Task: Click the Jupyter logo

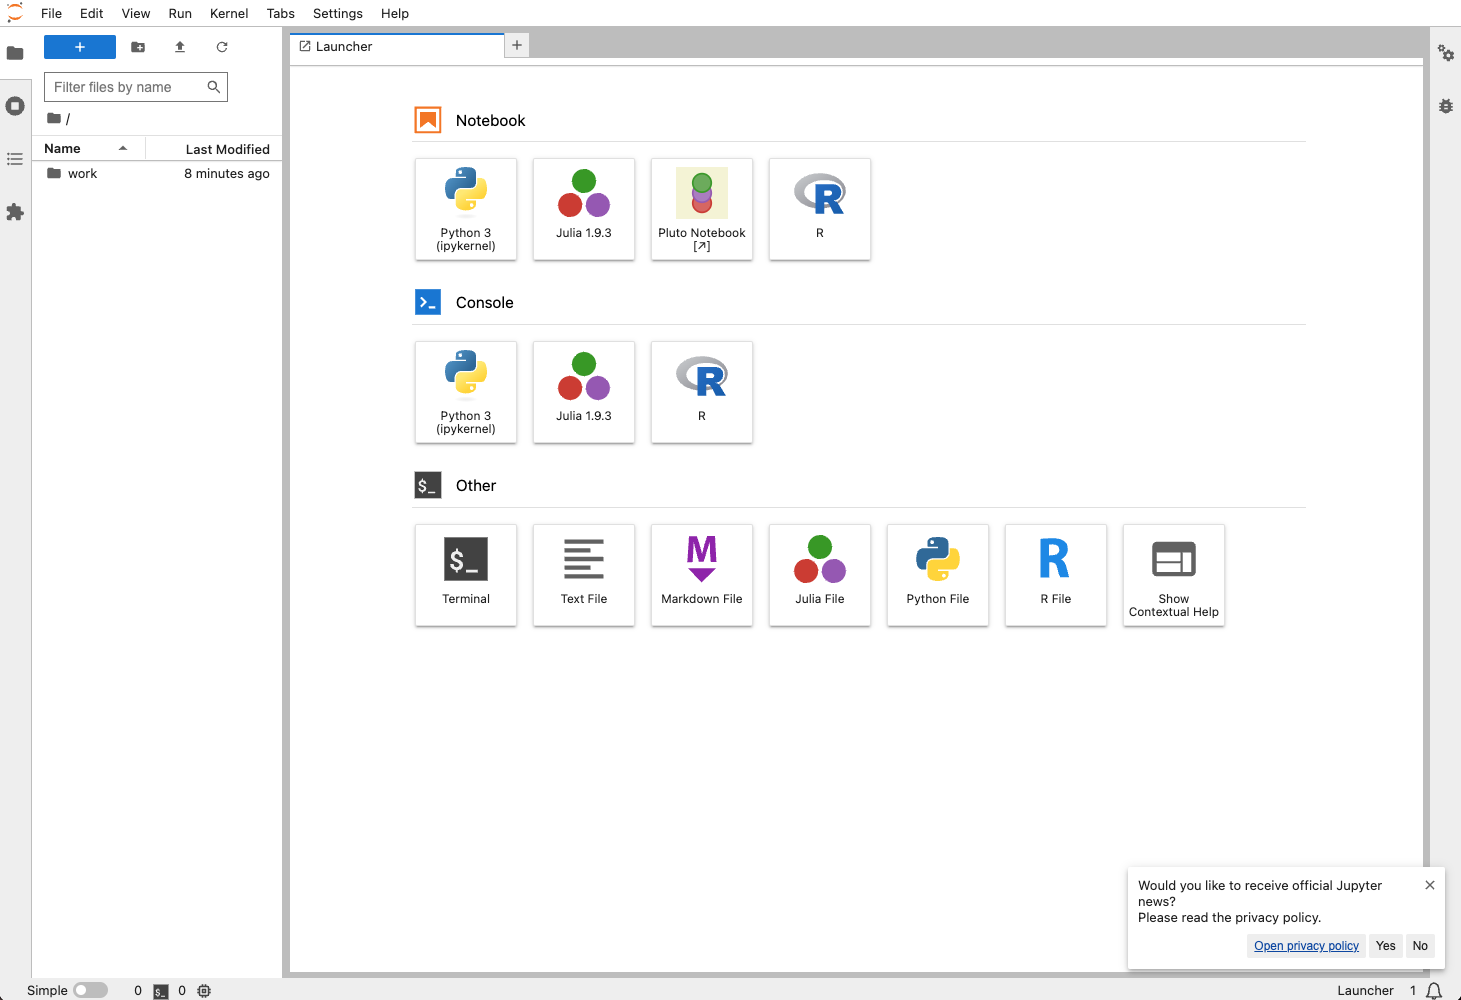Action: 15,13
